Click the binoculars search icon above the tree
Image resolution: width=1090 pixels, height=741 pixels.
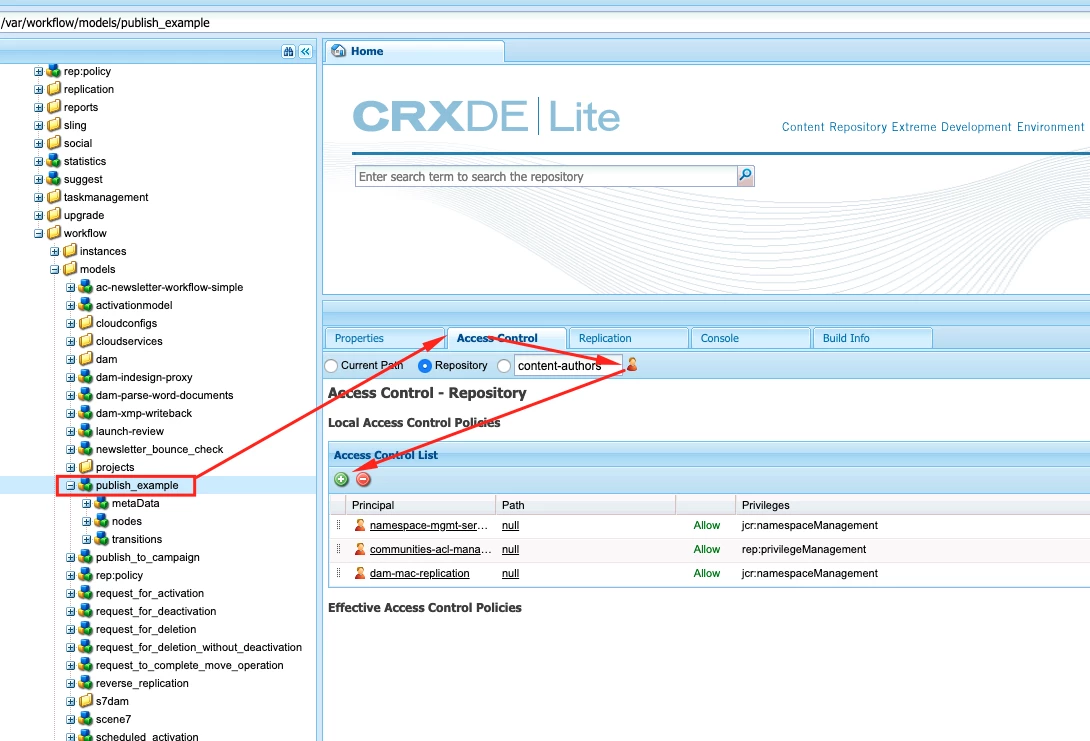pos(288,51)
